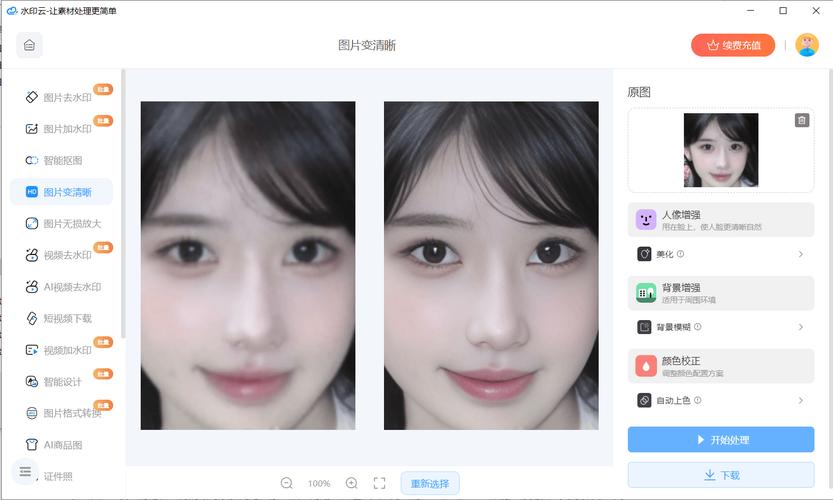Click the 重新选择 reselect button
833x500 pixels.
pyautogui.click(x=430, y=483)
